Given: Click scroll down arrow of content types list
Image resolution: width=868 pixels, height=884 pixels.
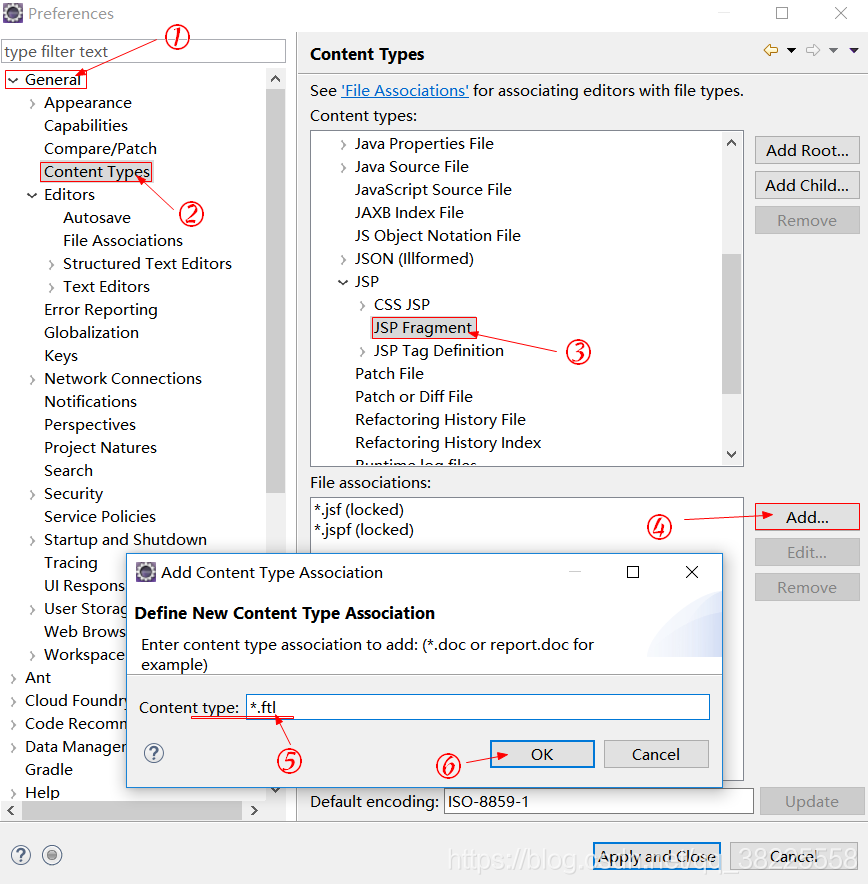Looking at the screenshot, I should pos(732,454).
